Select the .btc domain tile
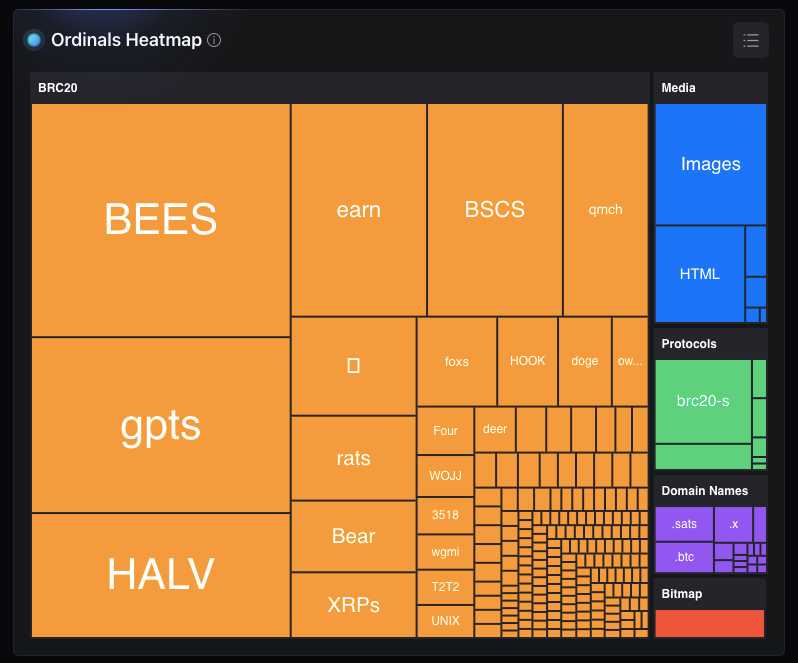Viewport: 798px width, 663px height. pyautogui.click(x=684, y=557)
